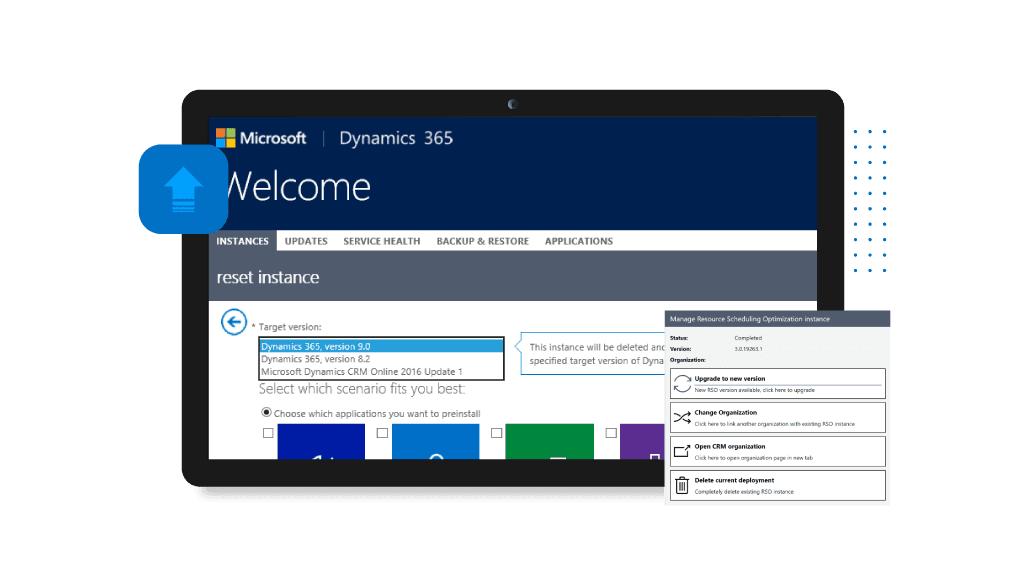Open the Backup & Restore tab
This screenshot has width=1024, height=576.
point(482,241)
